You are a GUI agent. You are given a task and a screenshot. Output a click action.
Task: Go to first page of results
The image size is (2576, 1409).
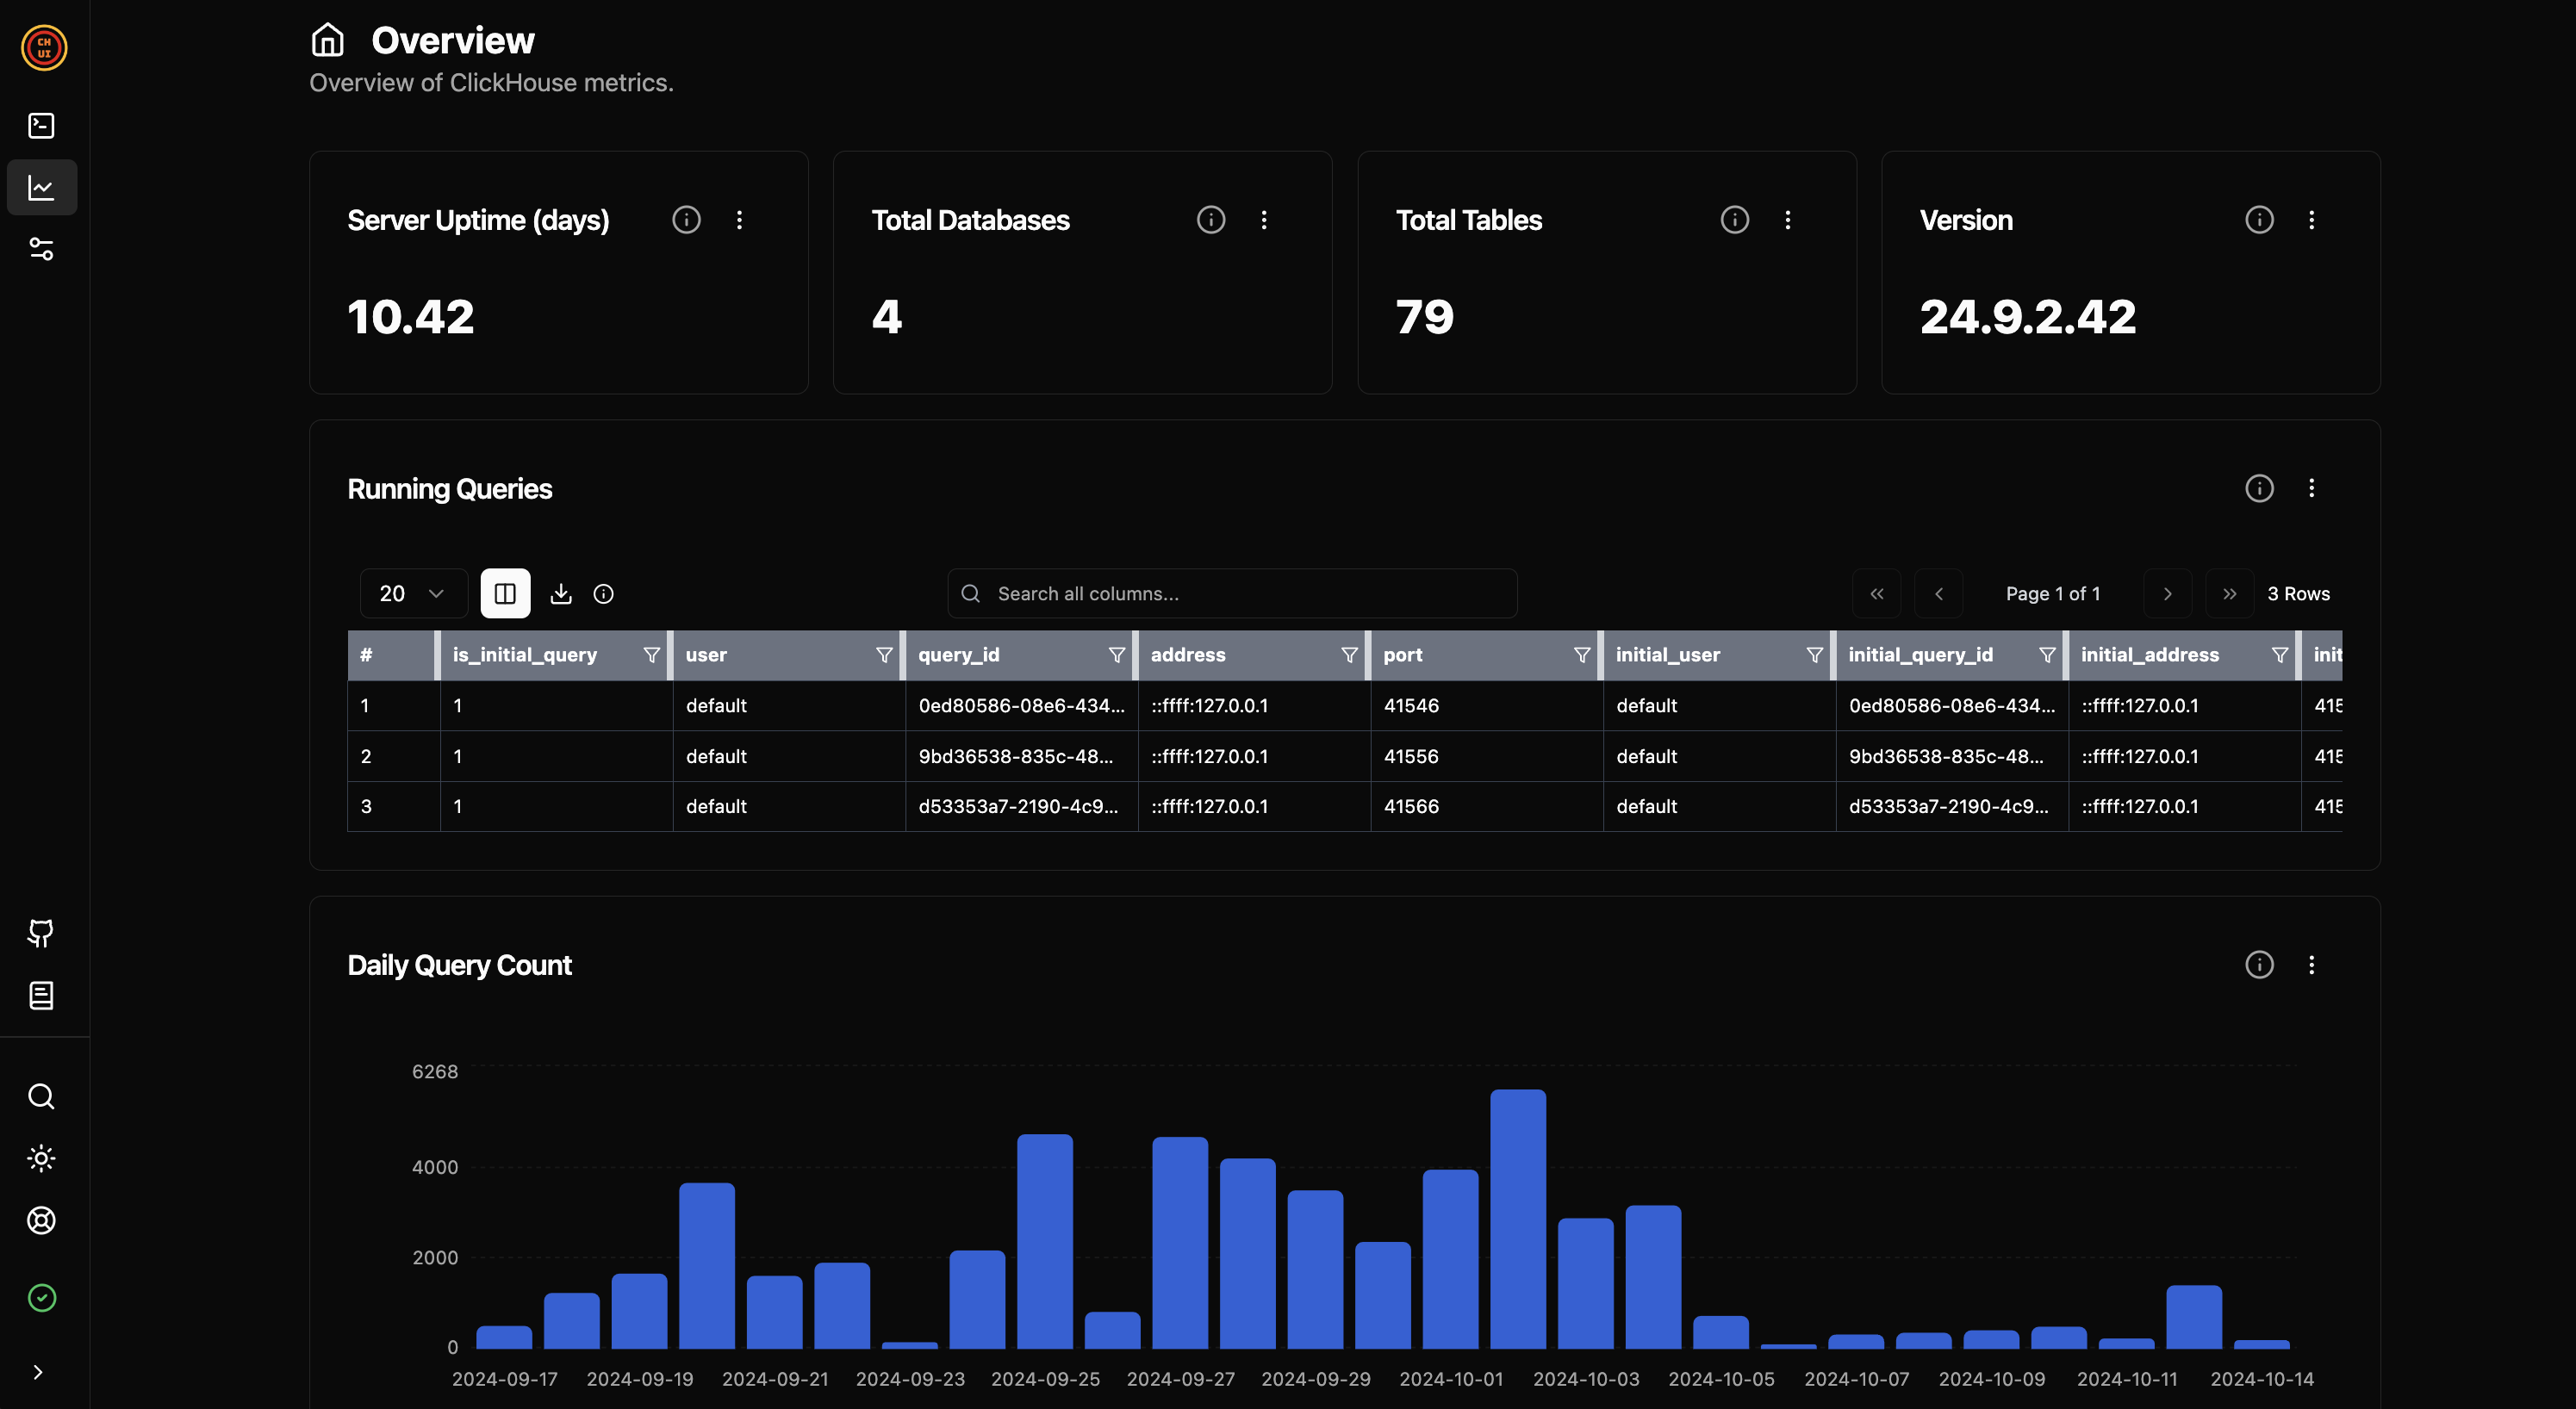1877,593
